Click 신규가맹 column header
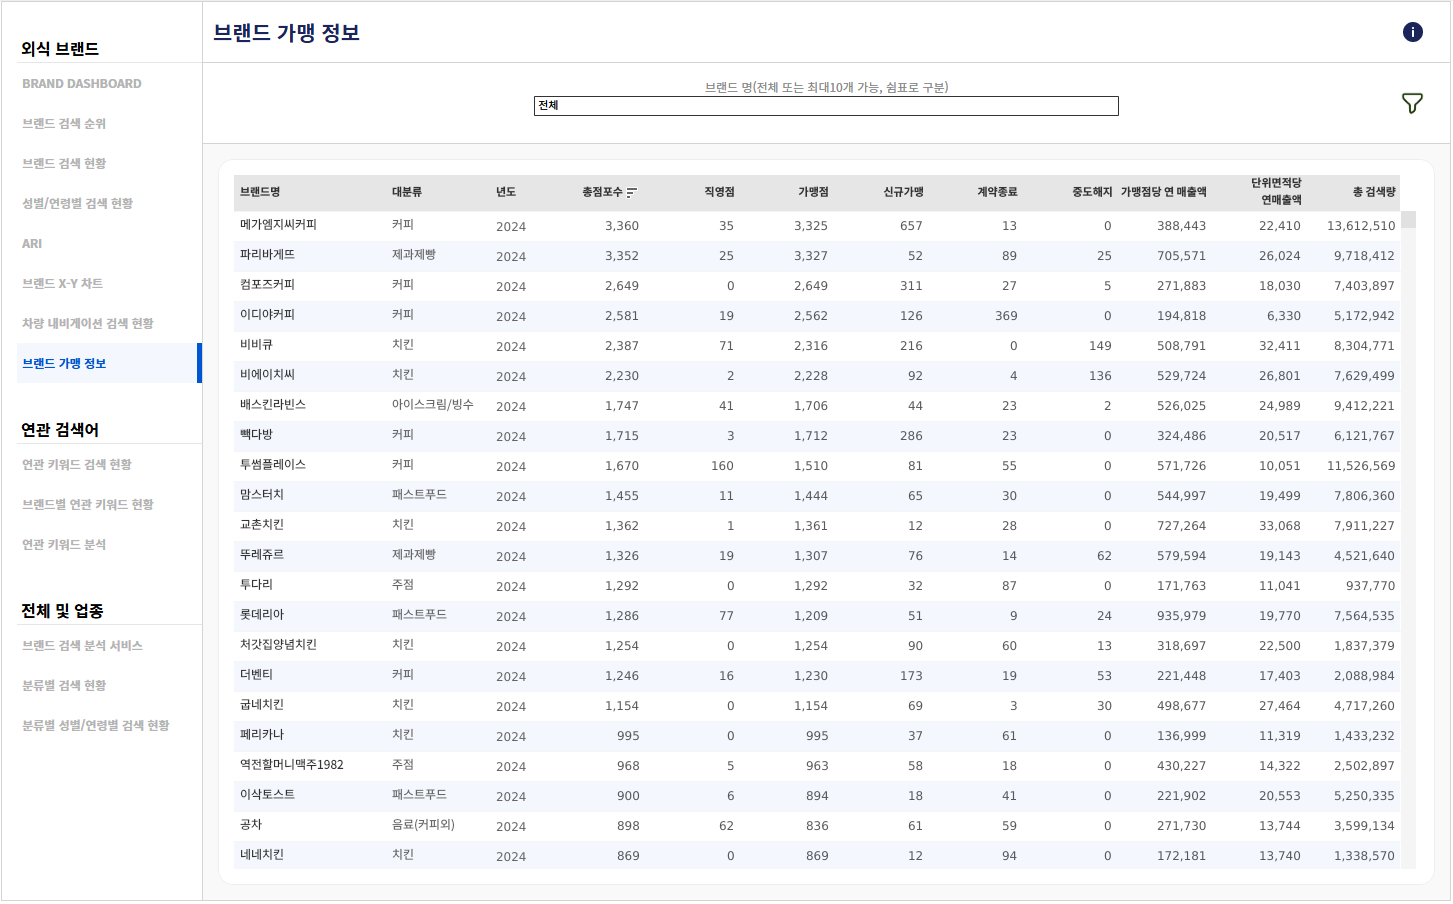Image resolution: width=1453 pixels, height=904 pixels. tap(903, 192)
